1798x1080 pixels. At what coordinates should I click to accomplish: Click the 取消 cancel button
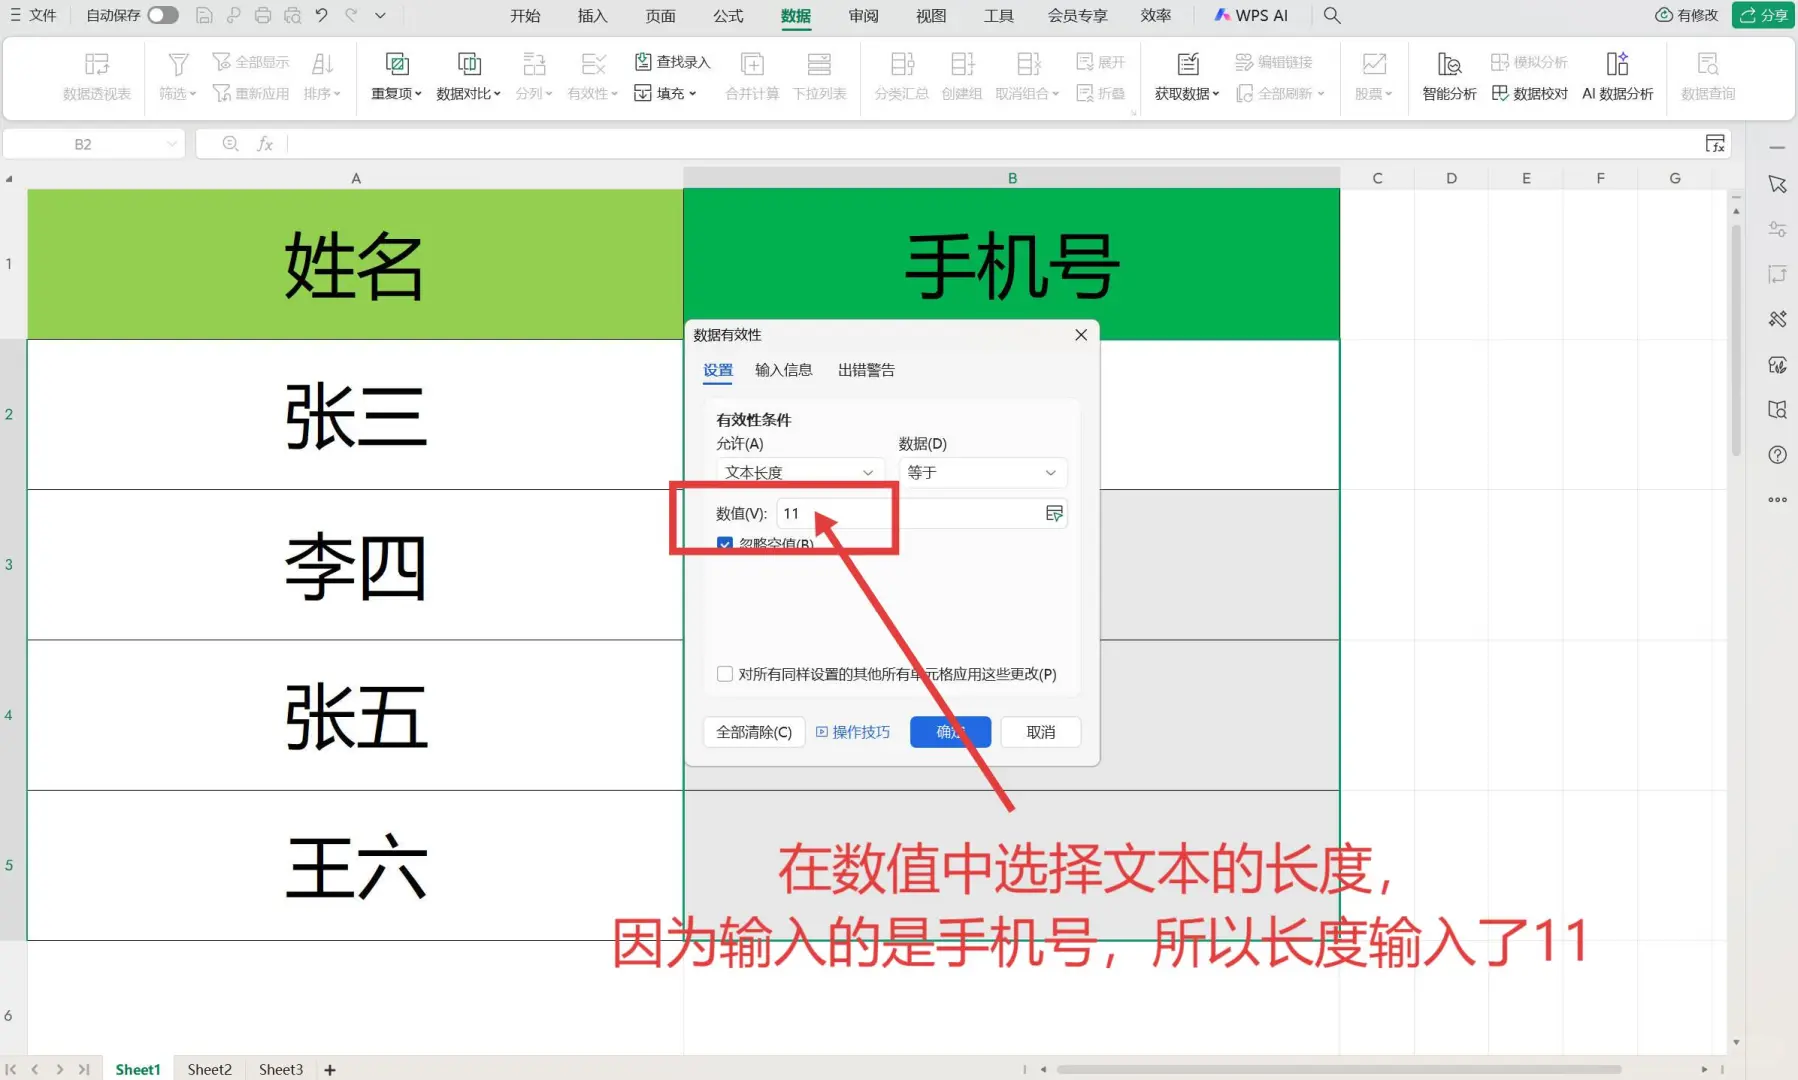1041,732
